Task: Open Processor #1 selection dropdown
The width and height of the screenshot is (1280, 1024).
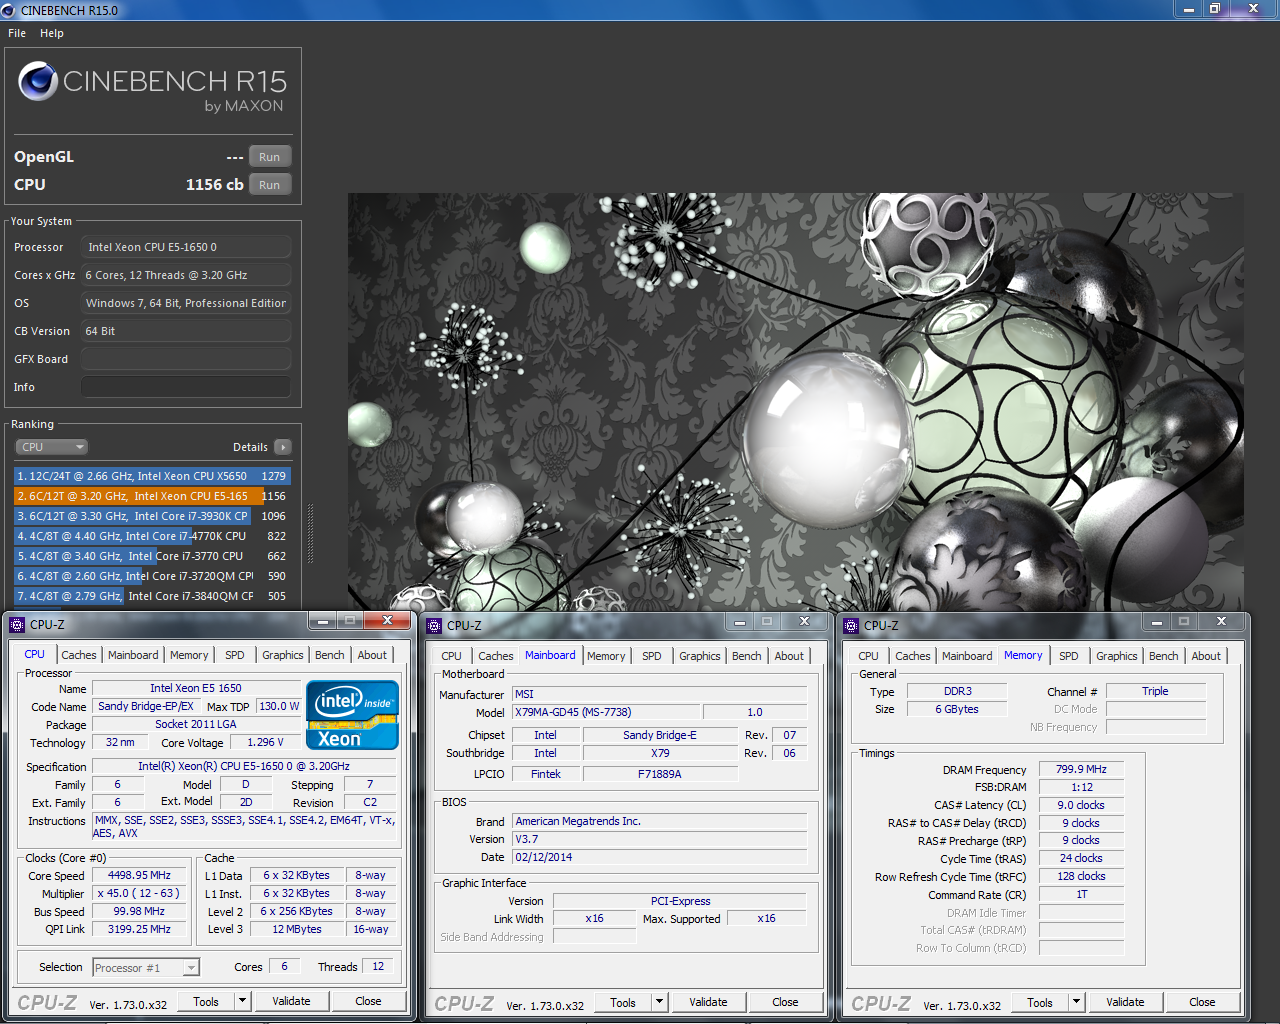Action: [x=146, y=967]
